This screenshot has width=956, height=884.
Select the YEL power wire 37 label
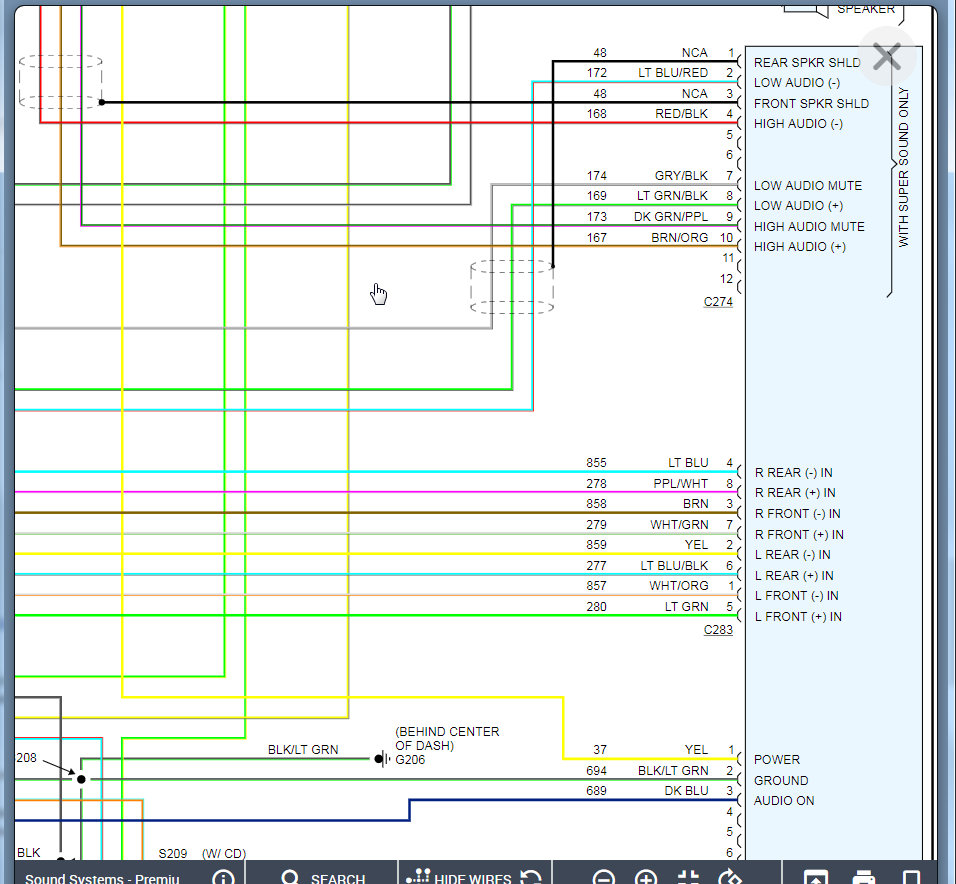point(695,750)
